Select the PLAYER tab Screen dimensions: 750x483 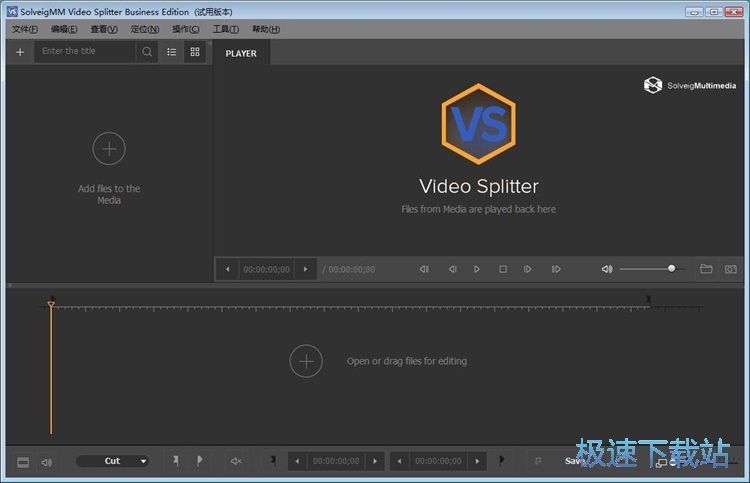(x=241, y=54)
